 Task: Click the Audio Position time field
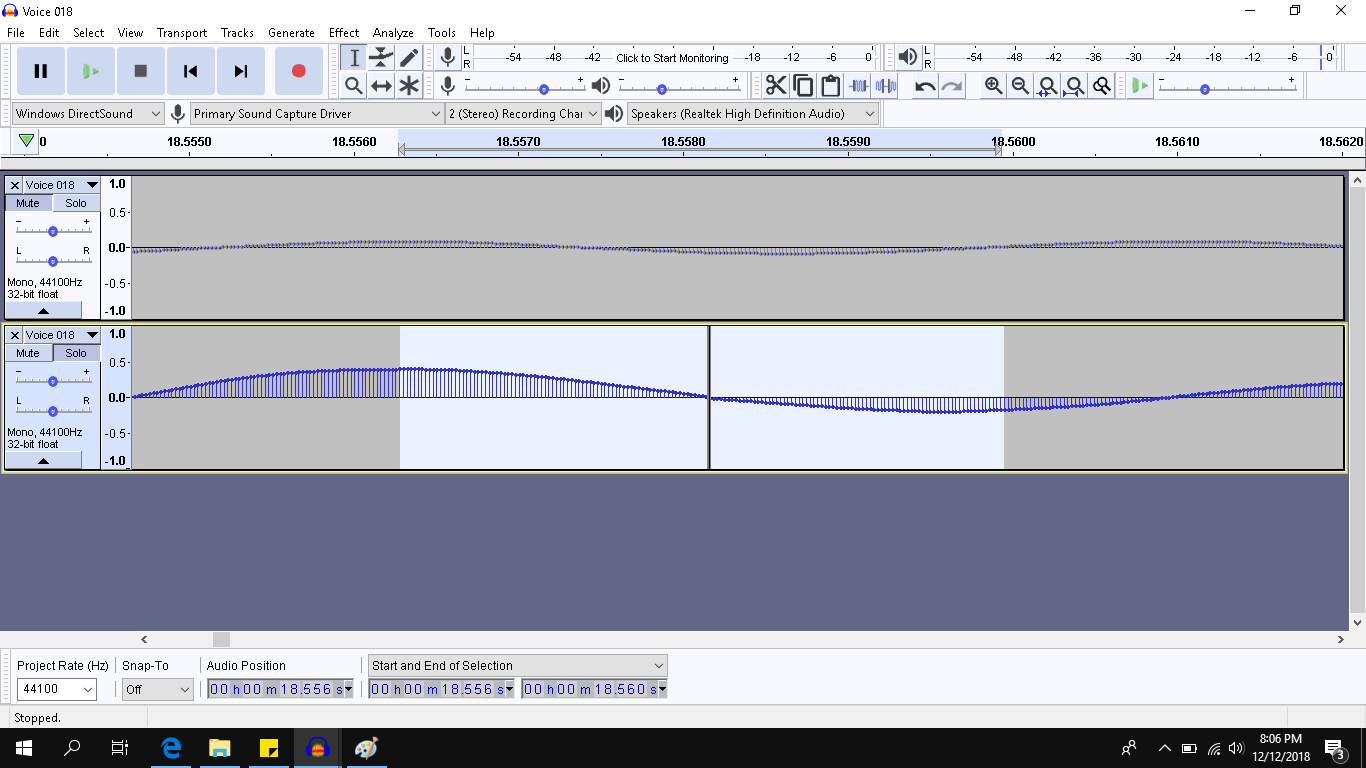click(x=280, y=689)
